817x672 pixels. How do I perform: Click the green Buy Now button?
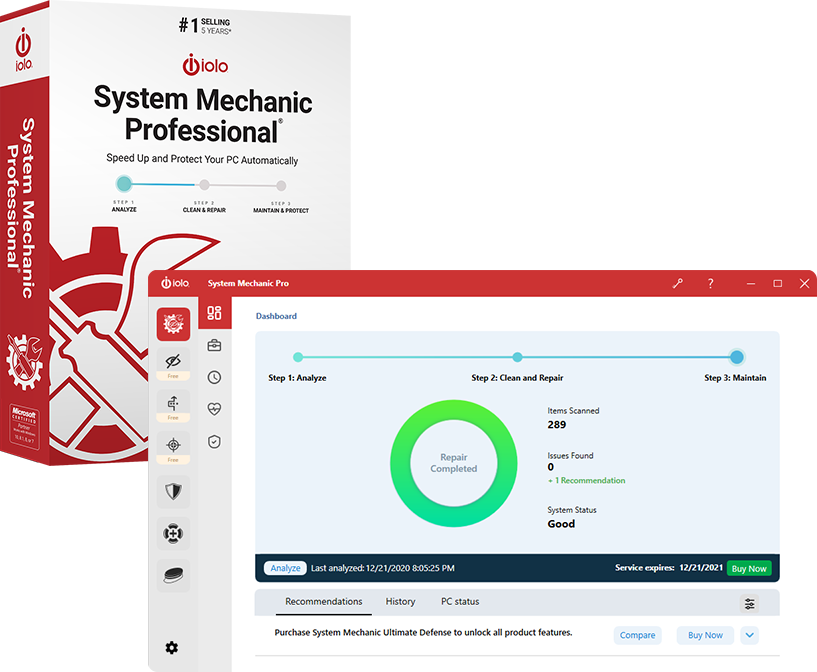pos(749,568)
